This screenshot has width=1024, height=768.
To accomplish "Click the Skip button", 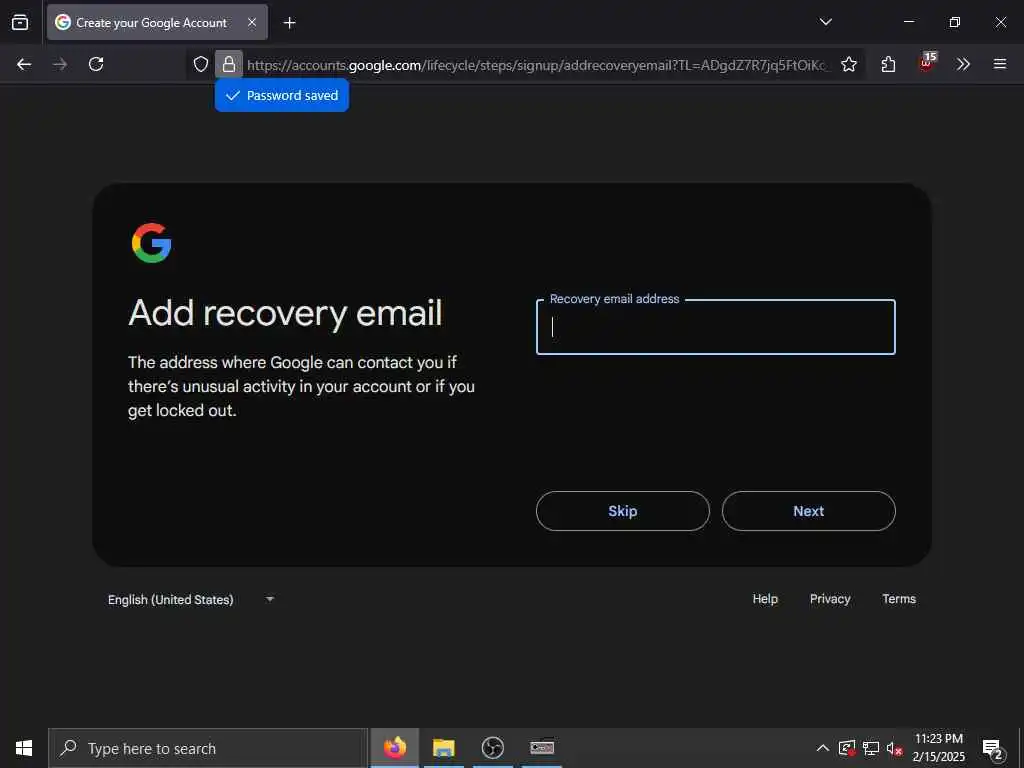I will tap(622, 511).
